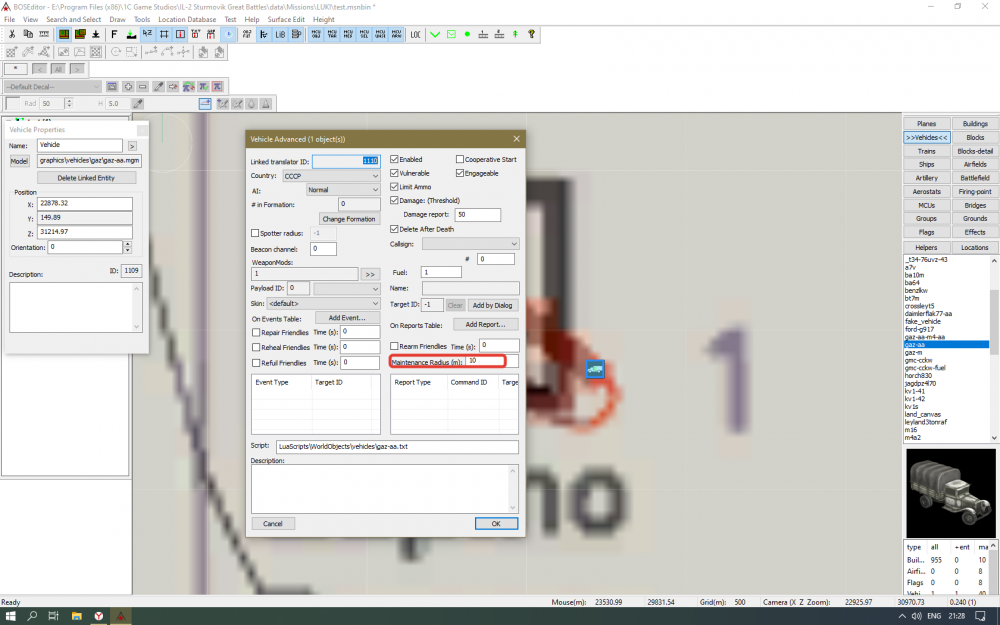Open the AI level dropdown
Screen dimensions: 1000x625
[x=343, y=190]
